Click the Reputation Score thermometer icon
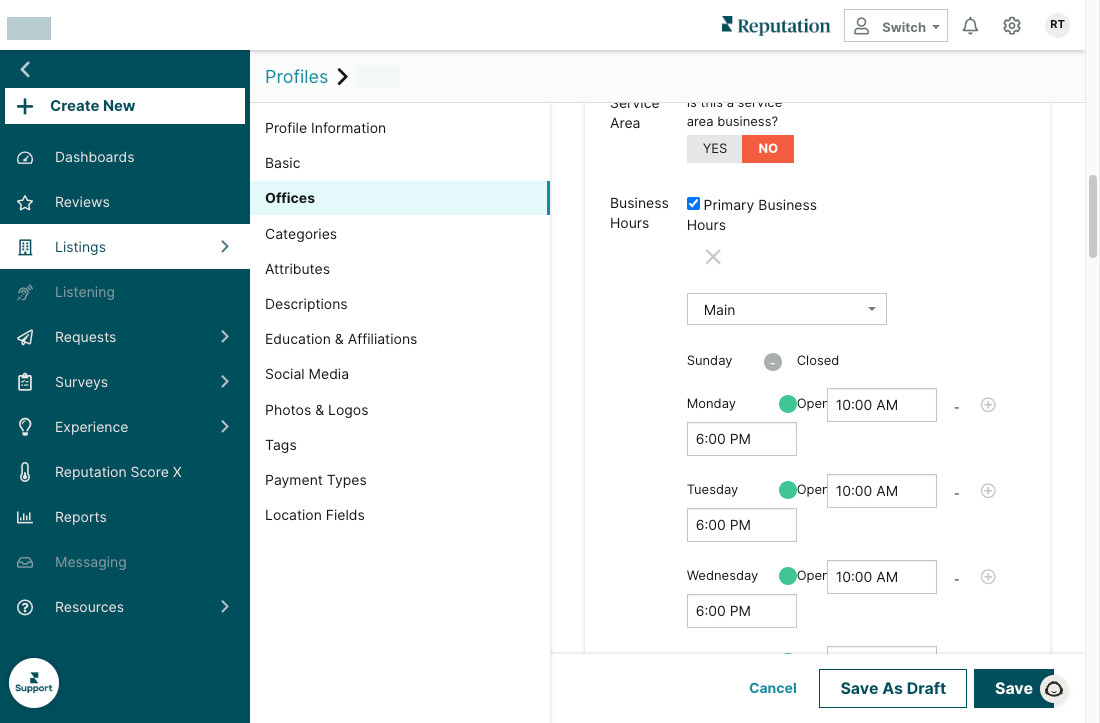 (25, 472)
